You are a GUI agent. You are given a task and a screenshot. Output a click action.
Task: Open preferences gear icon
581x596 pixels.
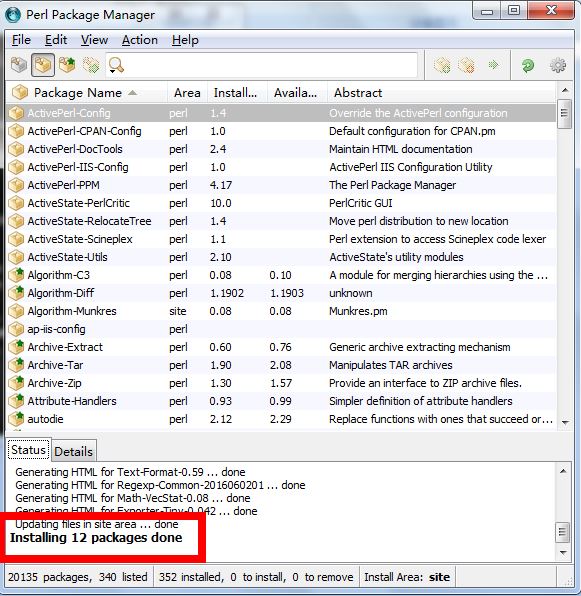pyautogui.click(x=558, y=65)
